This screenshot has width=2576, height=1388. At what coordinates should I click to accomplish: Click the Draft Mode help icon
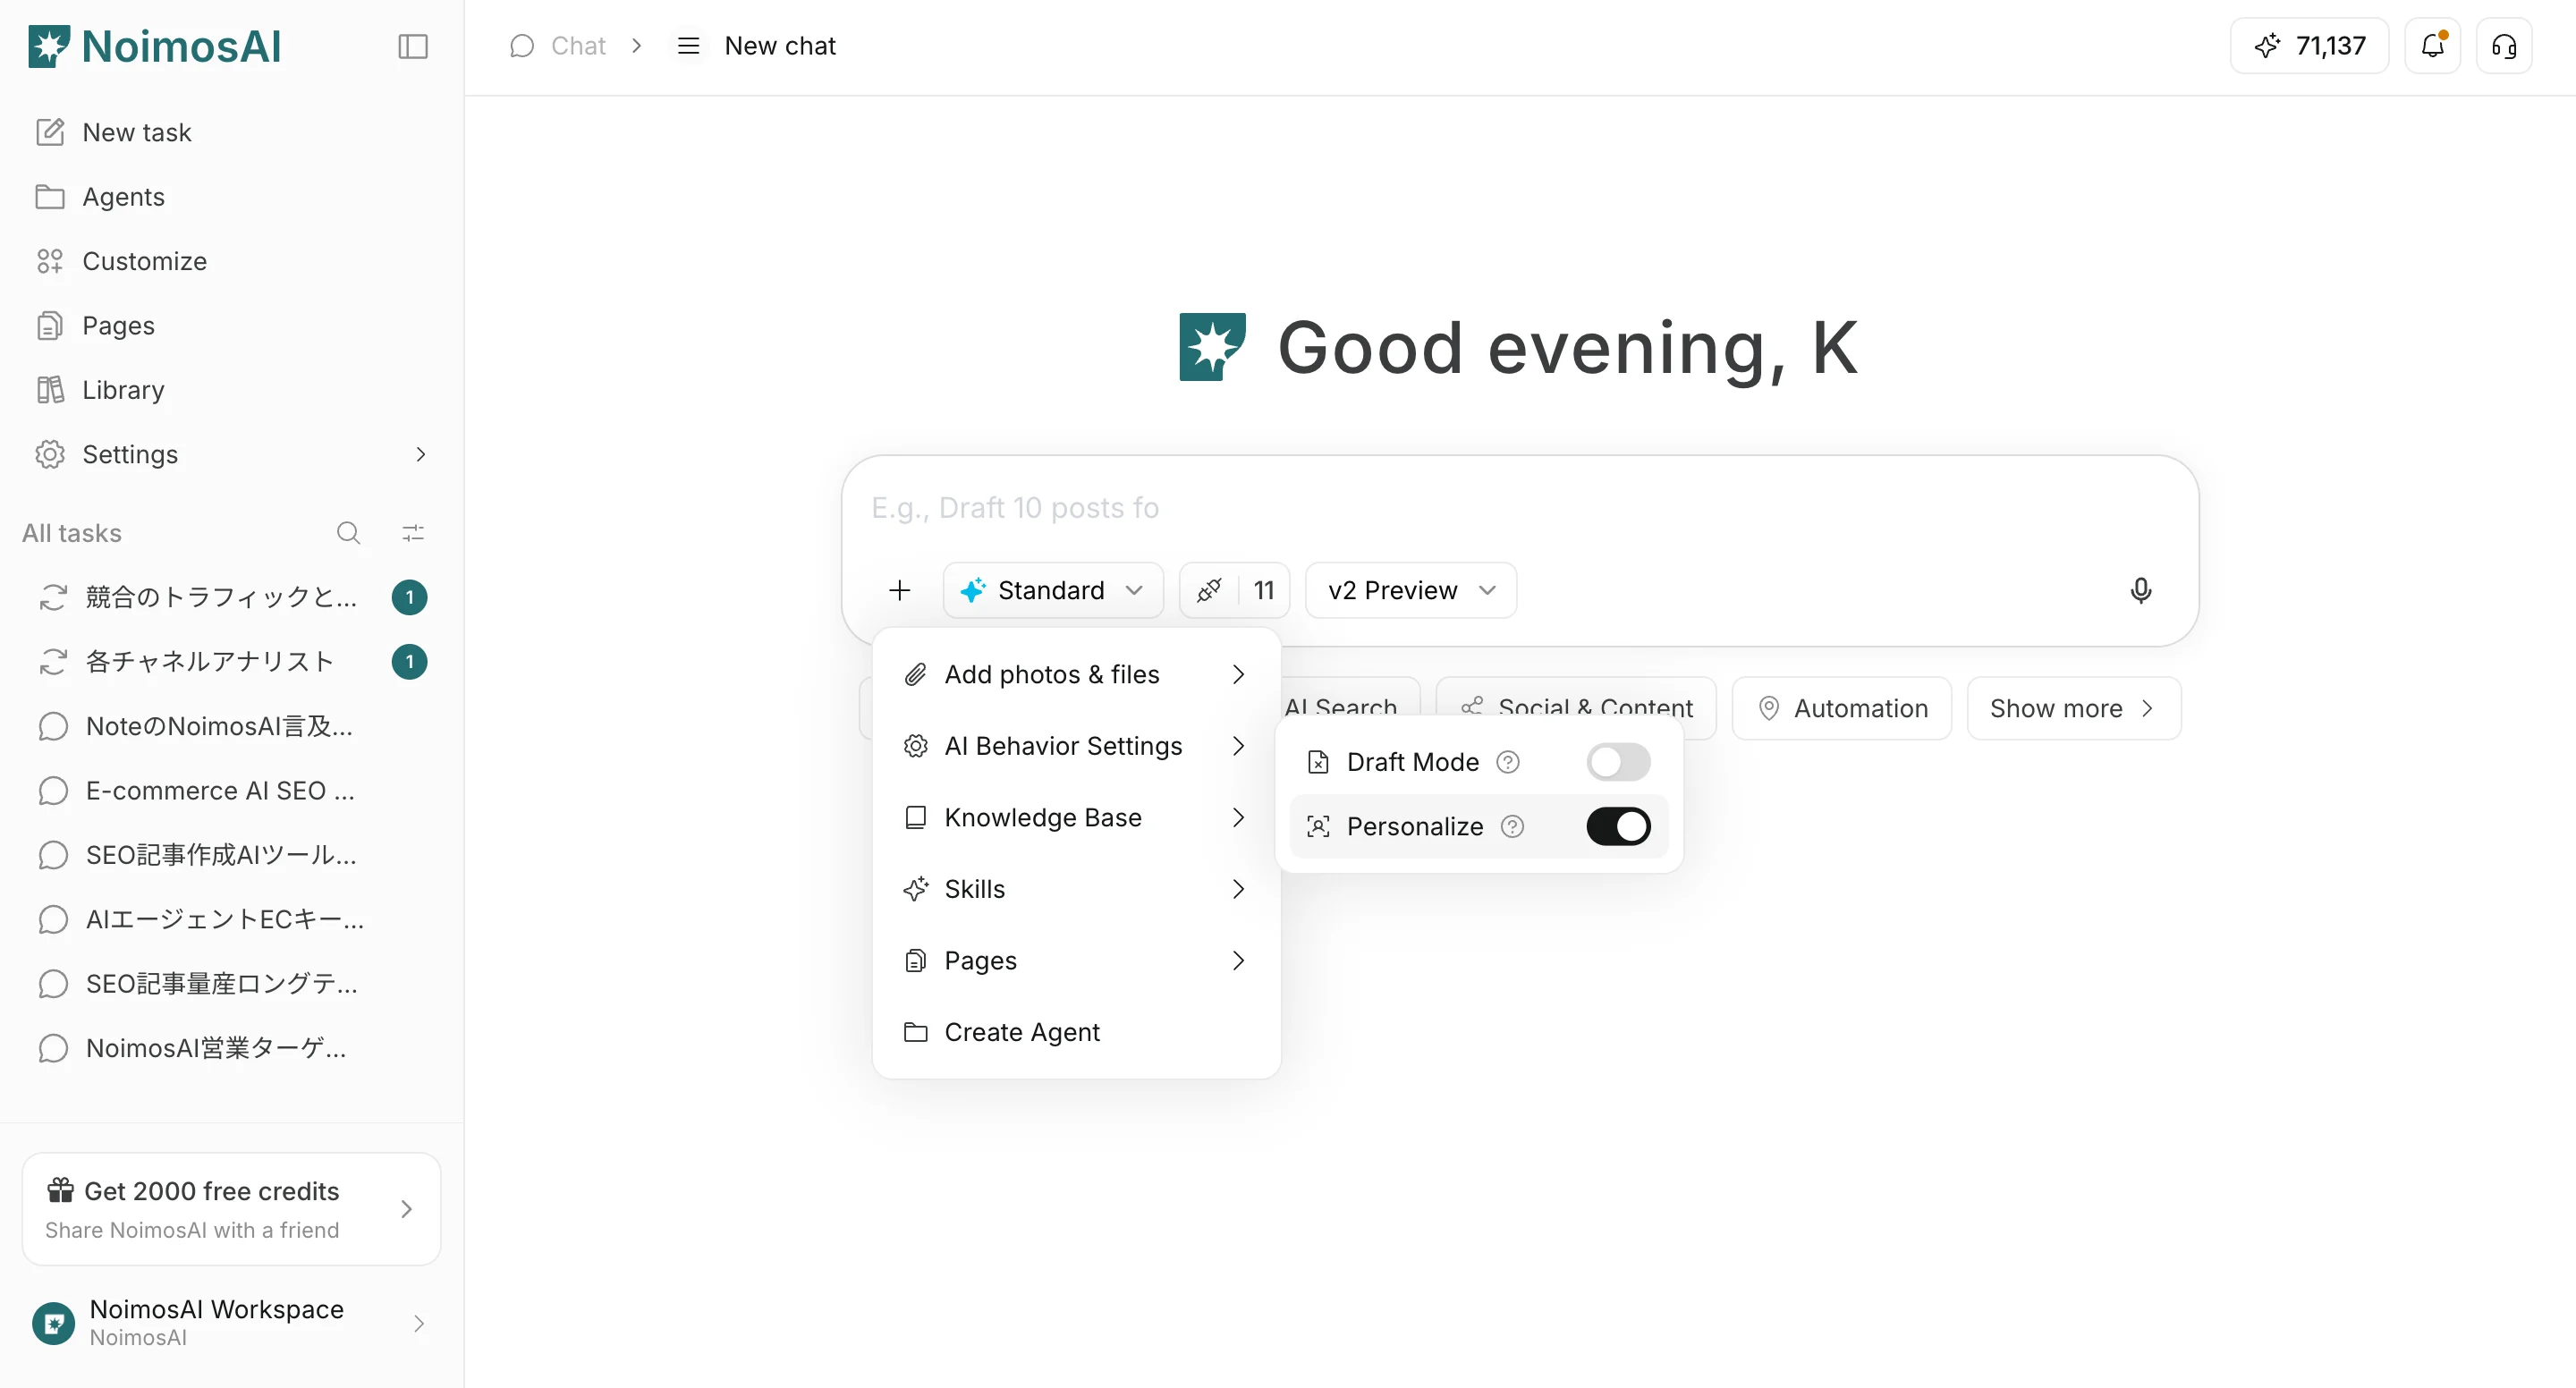pos(1508,762)
